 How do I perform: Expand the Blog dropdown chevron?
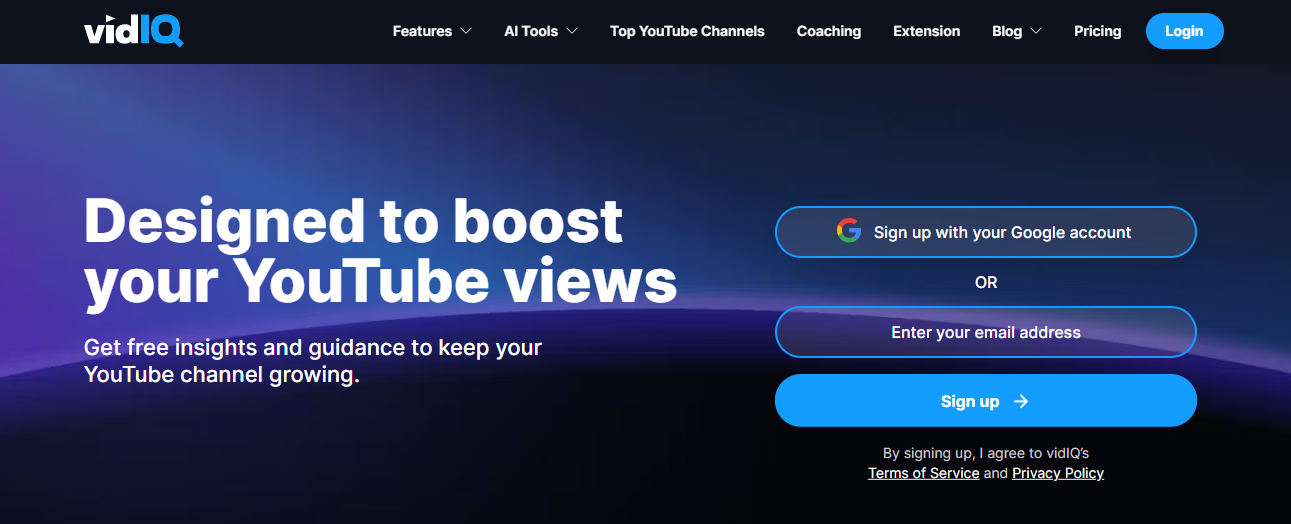pyautogui.click(x=1036, y=31)
